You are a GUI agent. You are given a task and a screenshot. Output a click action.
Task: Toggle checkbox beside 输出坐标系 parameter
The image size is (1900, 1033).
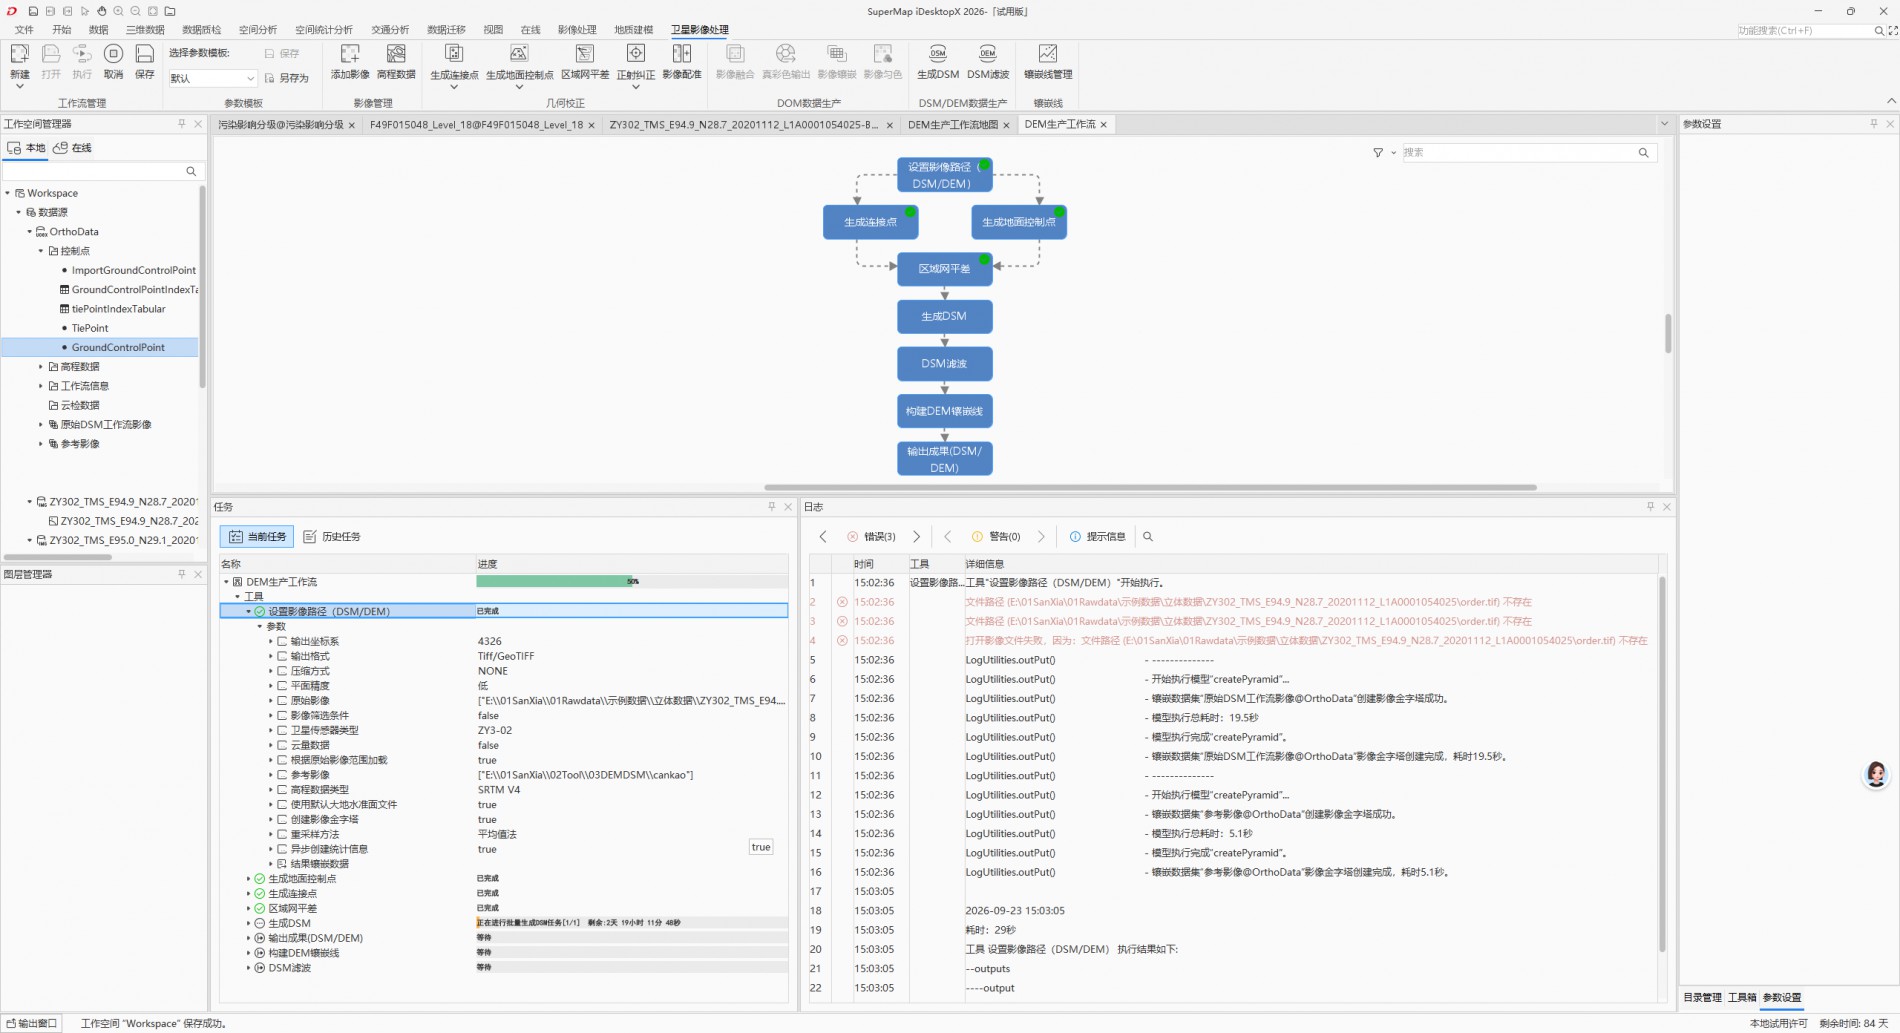[282, 642]
